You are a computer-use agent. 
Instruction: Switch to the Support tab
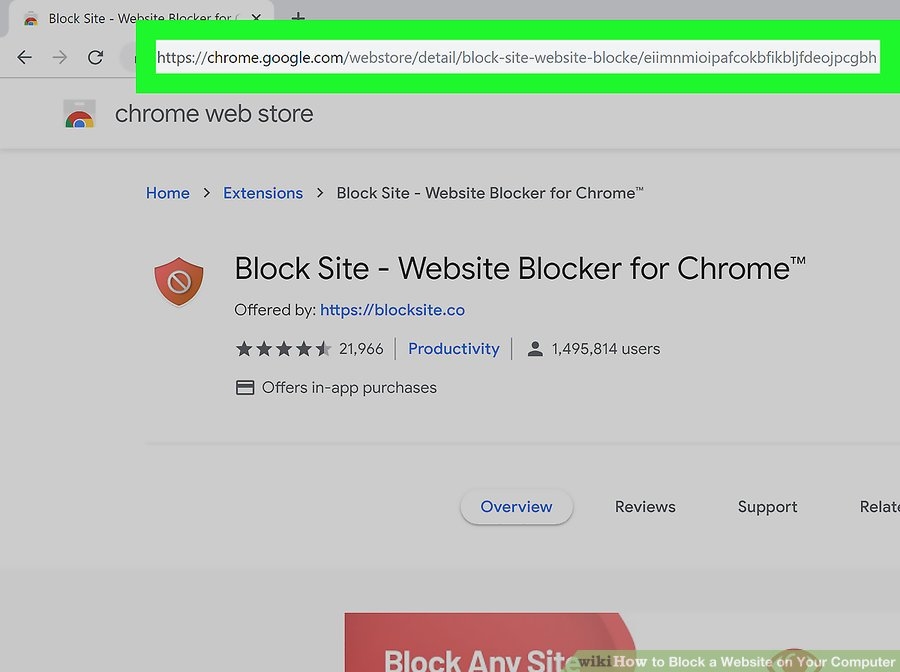(x=767, y=507)
